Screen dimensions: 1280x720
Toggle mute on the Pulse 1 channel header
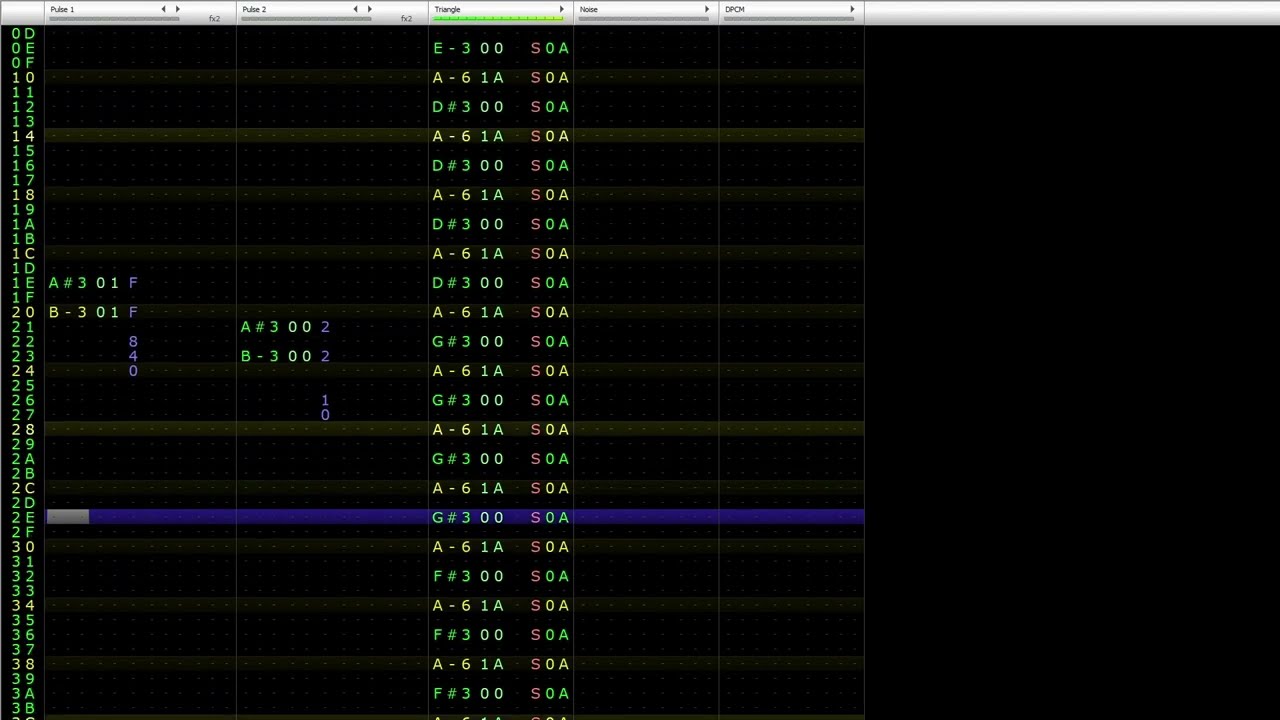[62, 9]
